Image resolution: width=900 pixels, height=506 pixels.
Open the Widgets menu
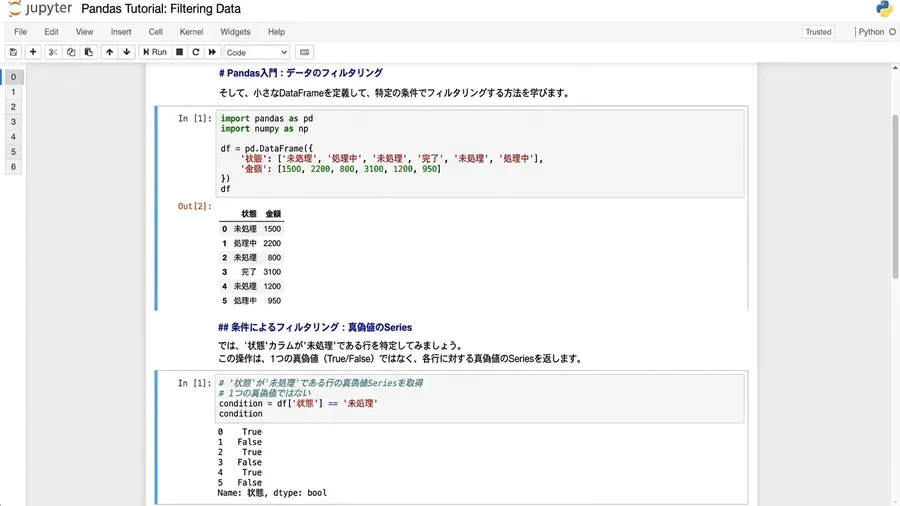(x=235, y=32)
